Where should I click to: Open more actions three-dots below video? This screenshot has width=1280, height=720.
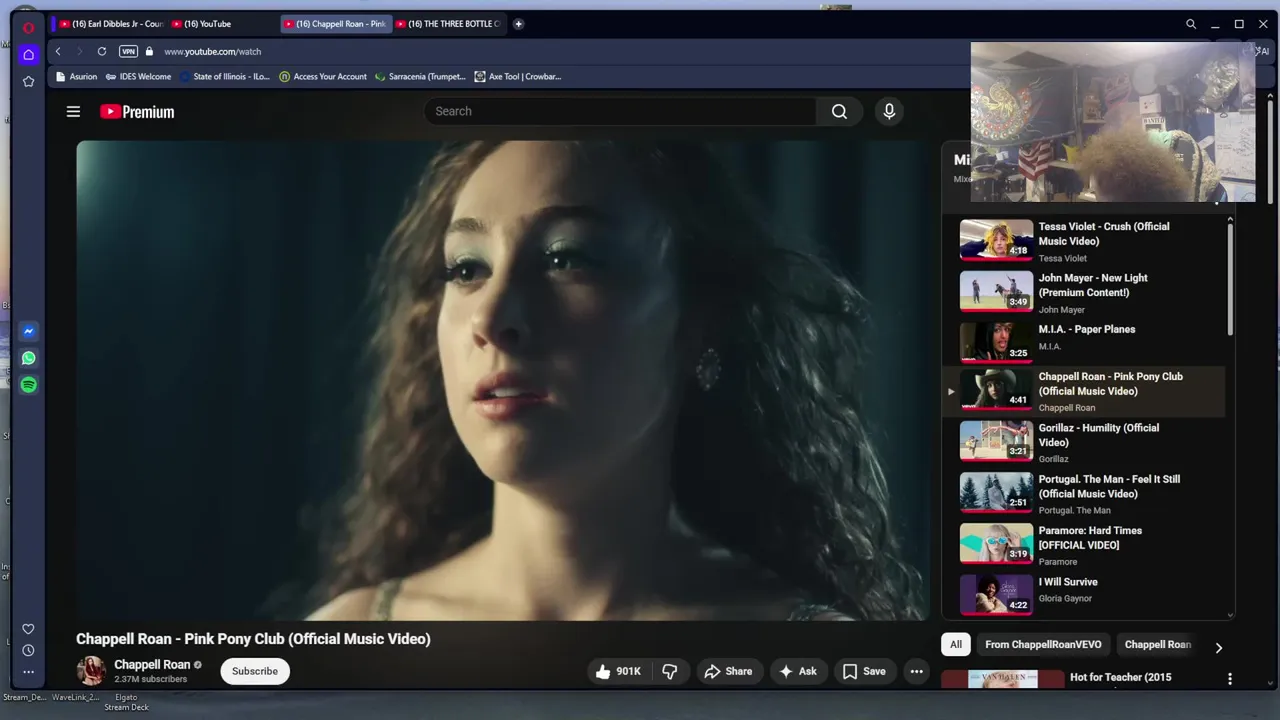(917, 671)
